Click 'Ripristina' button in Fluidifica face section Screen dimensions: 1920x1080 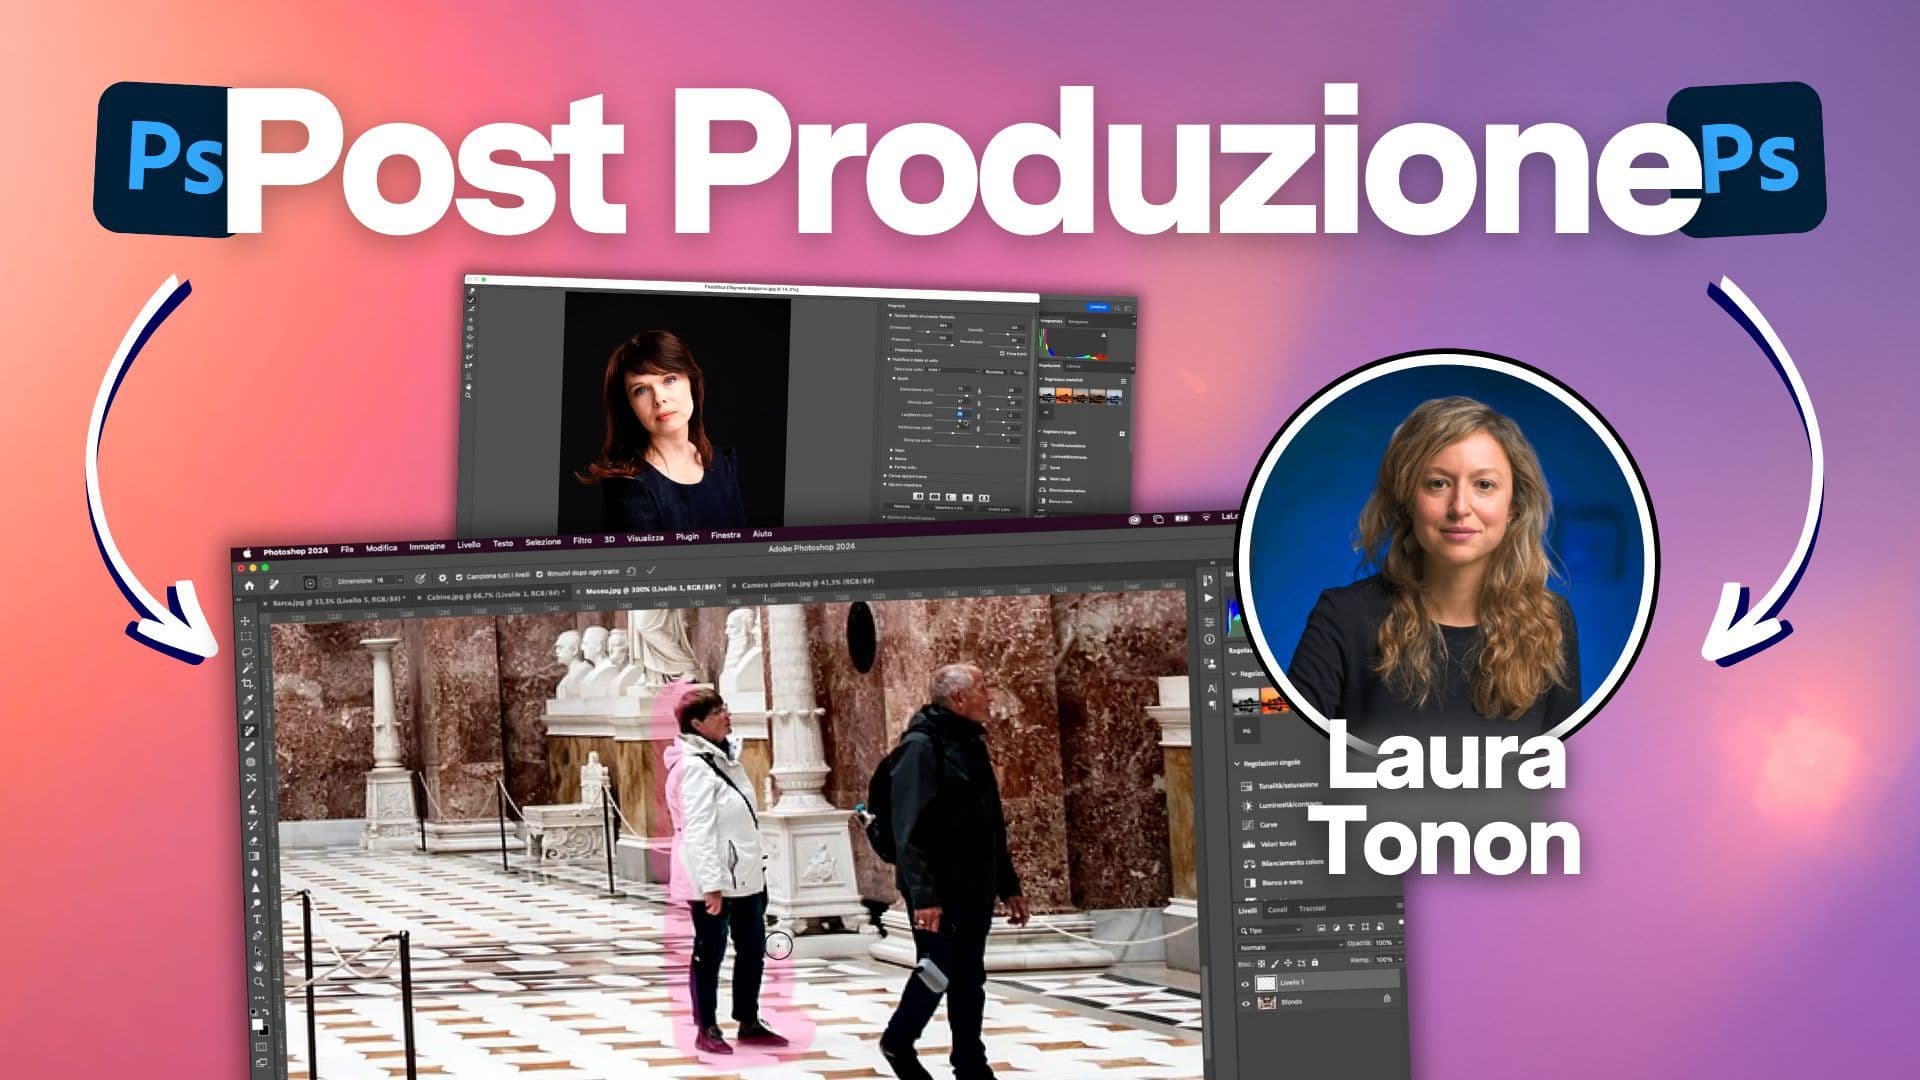pyautogui.click(x=994, y=372)
